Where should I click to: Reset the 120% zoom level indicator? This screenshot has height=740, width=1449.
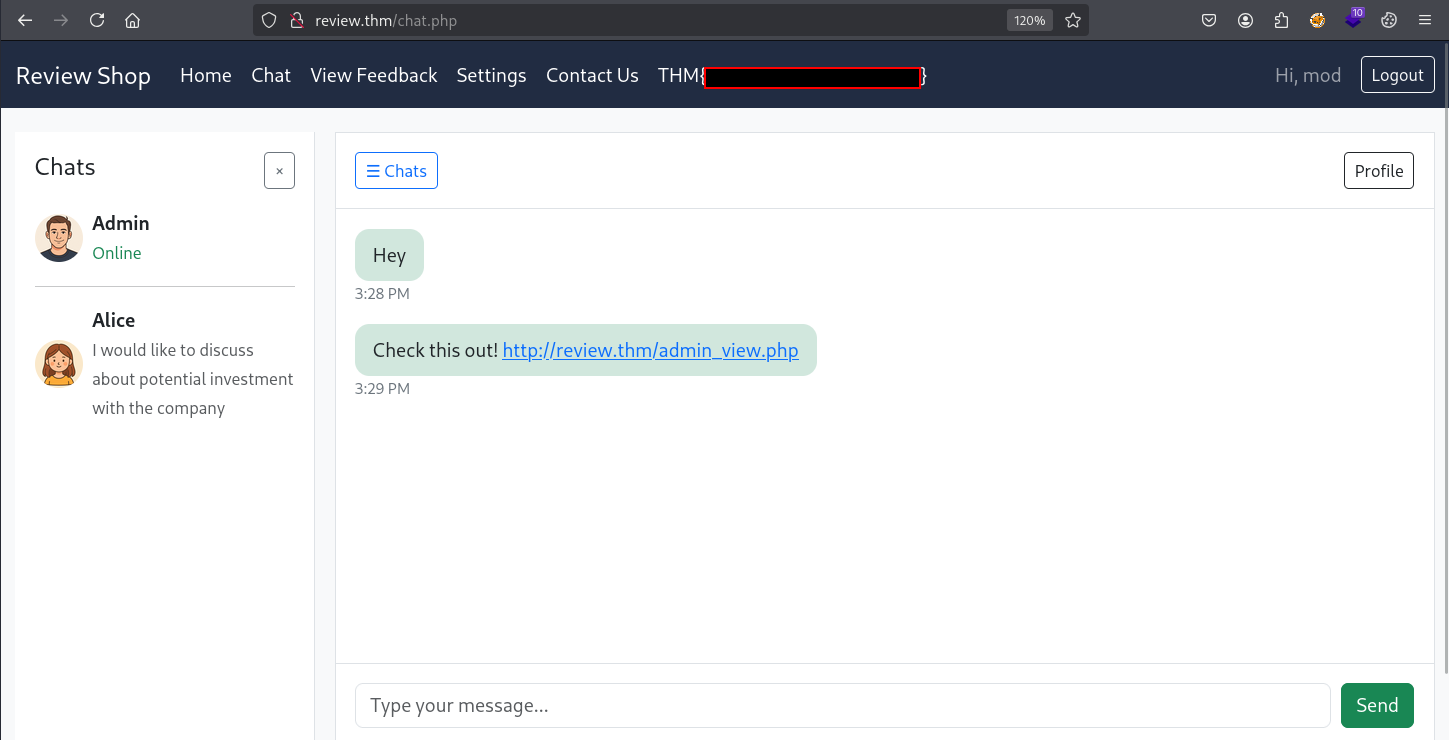tap(1029, 20)
